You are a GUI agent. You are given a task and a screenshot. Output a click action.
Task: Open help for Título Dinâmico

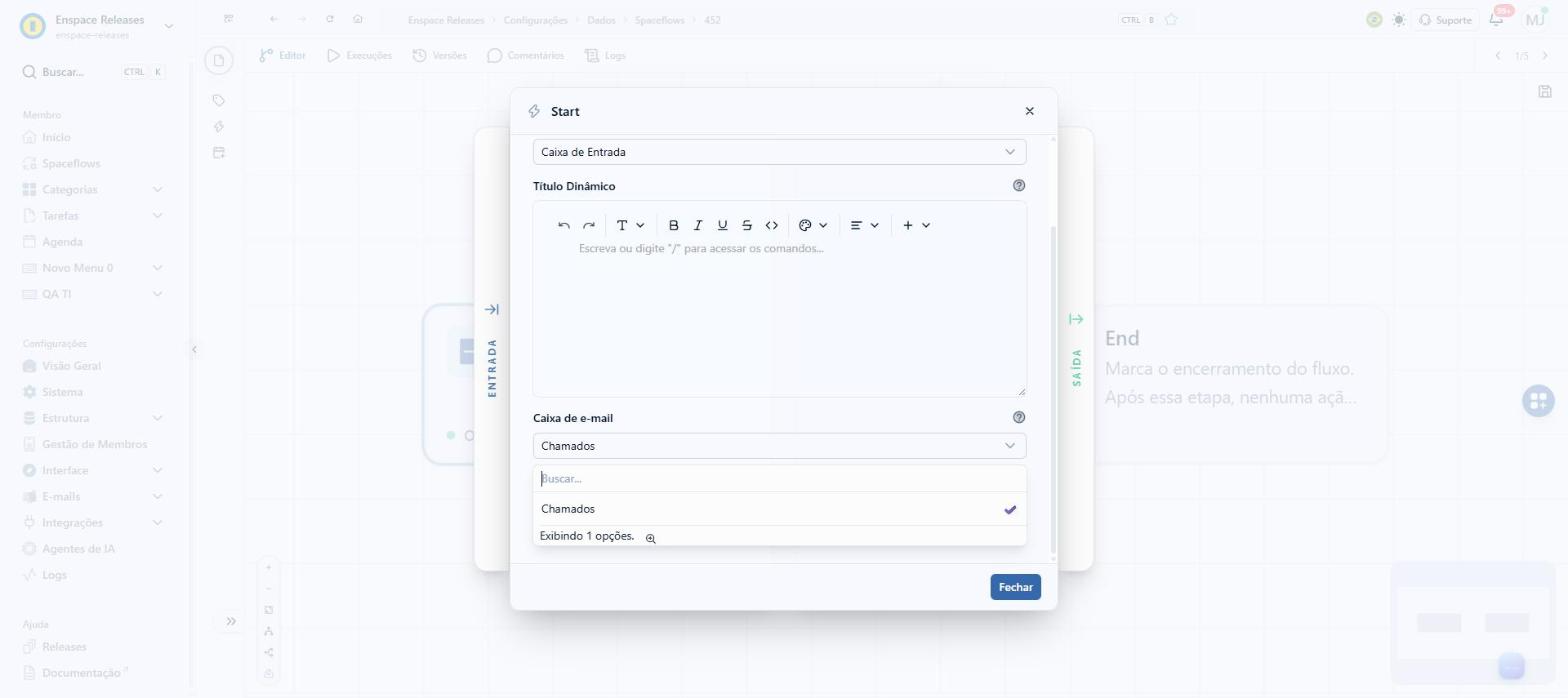(1019, 185)
